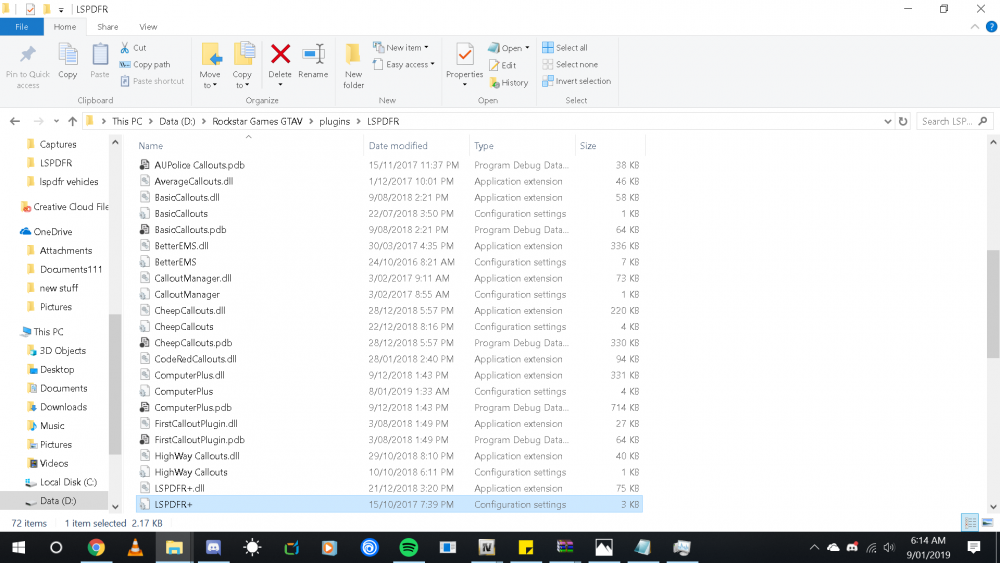1000x563 pixels.
Task: Select the BetterEMS.dll file
Action: tap(181, 246)
